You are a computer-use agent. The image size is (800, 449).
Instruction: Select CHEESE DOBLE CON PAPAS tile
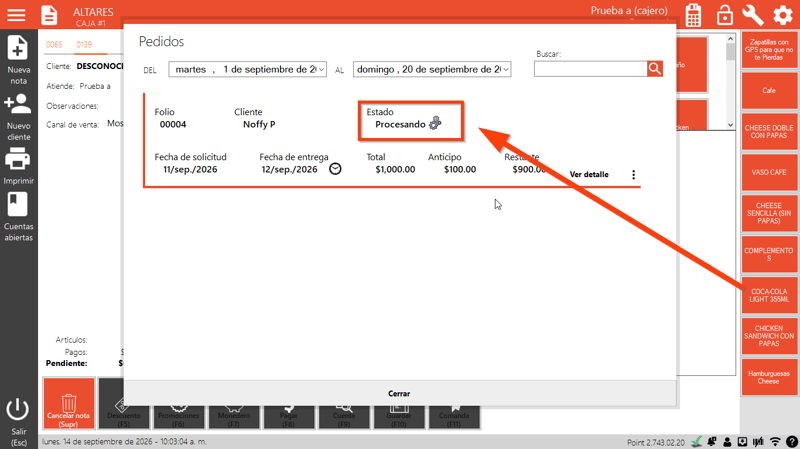pyautogui.click(x=769, y=132)
